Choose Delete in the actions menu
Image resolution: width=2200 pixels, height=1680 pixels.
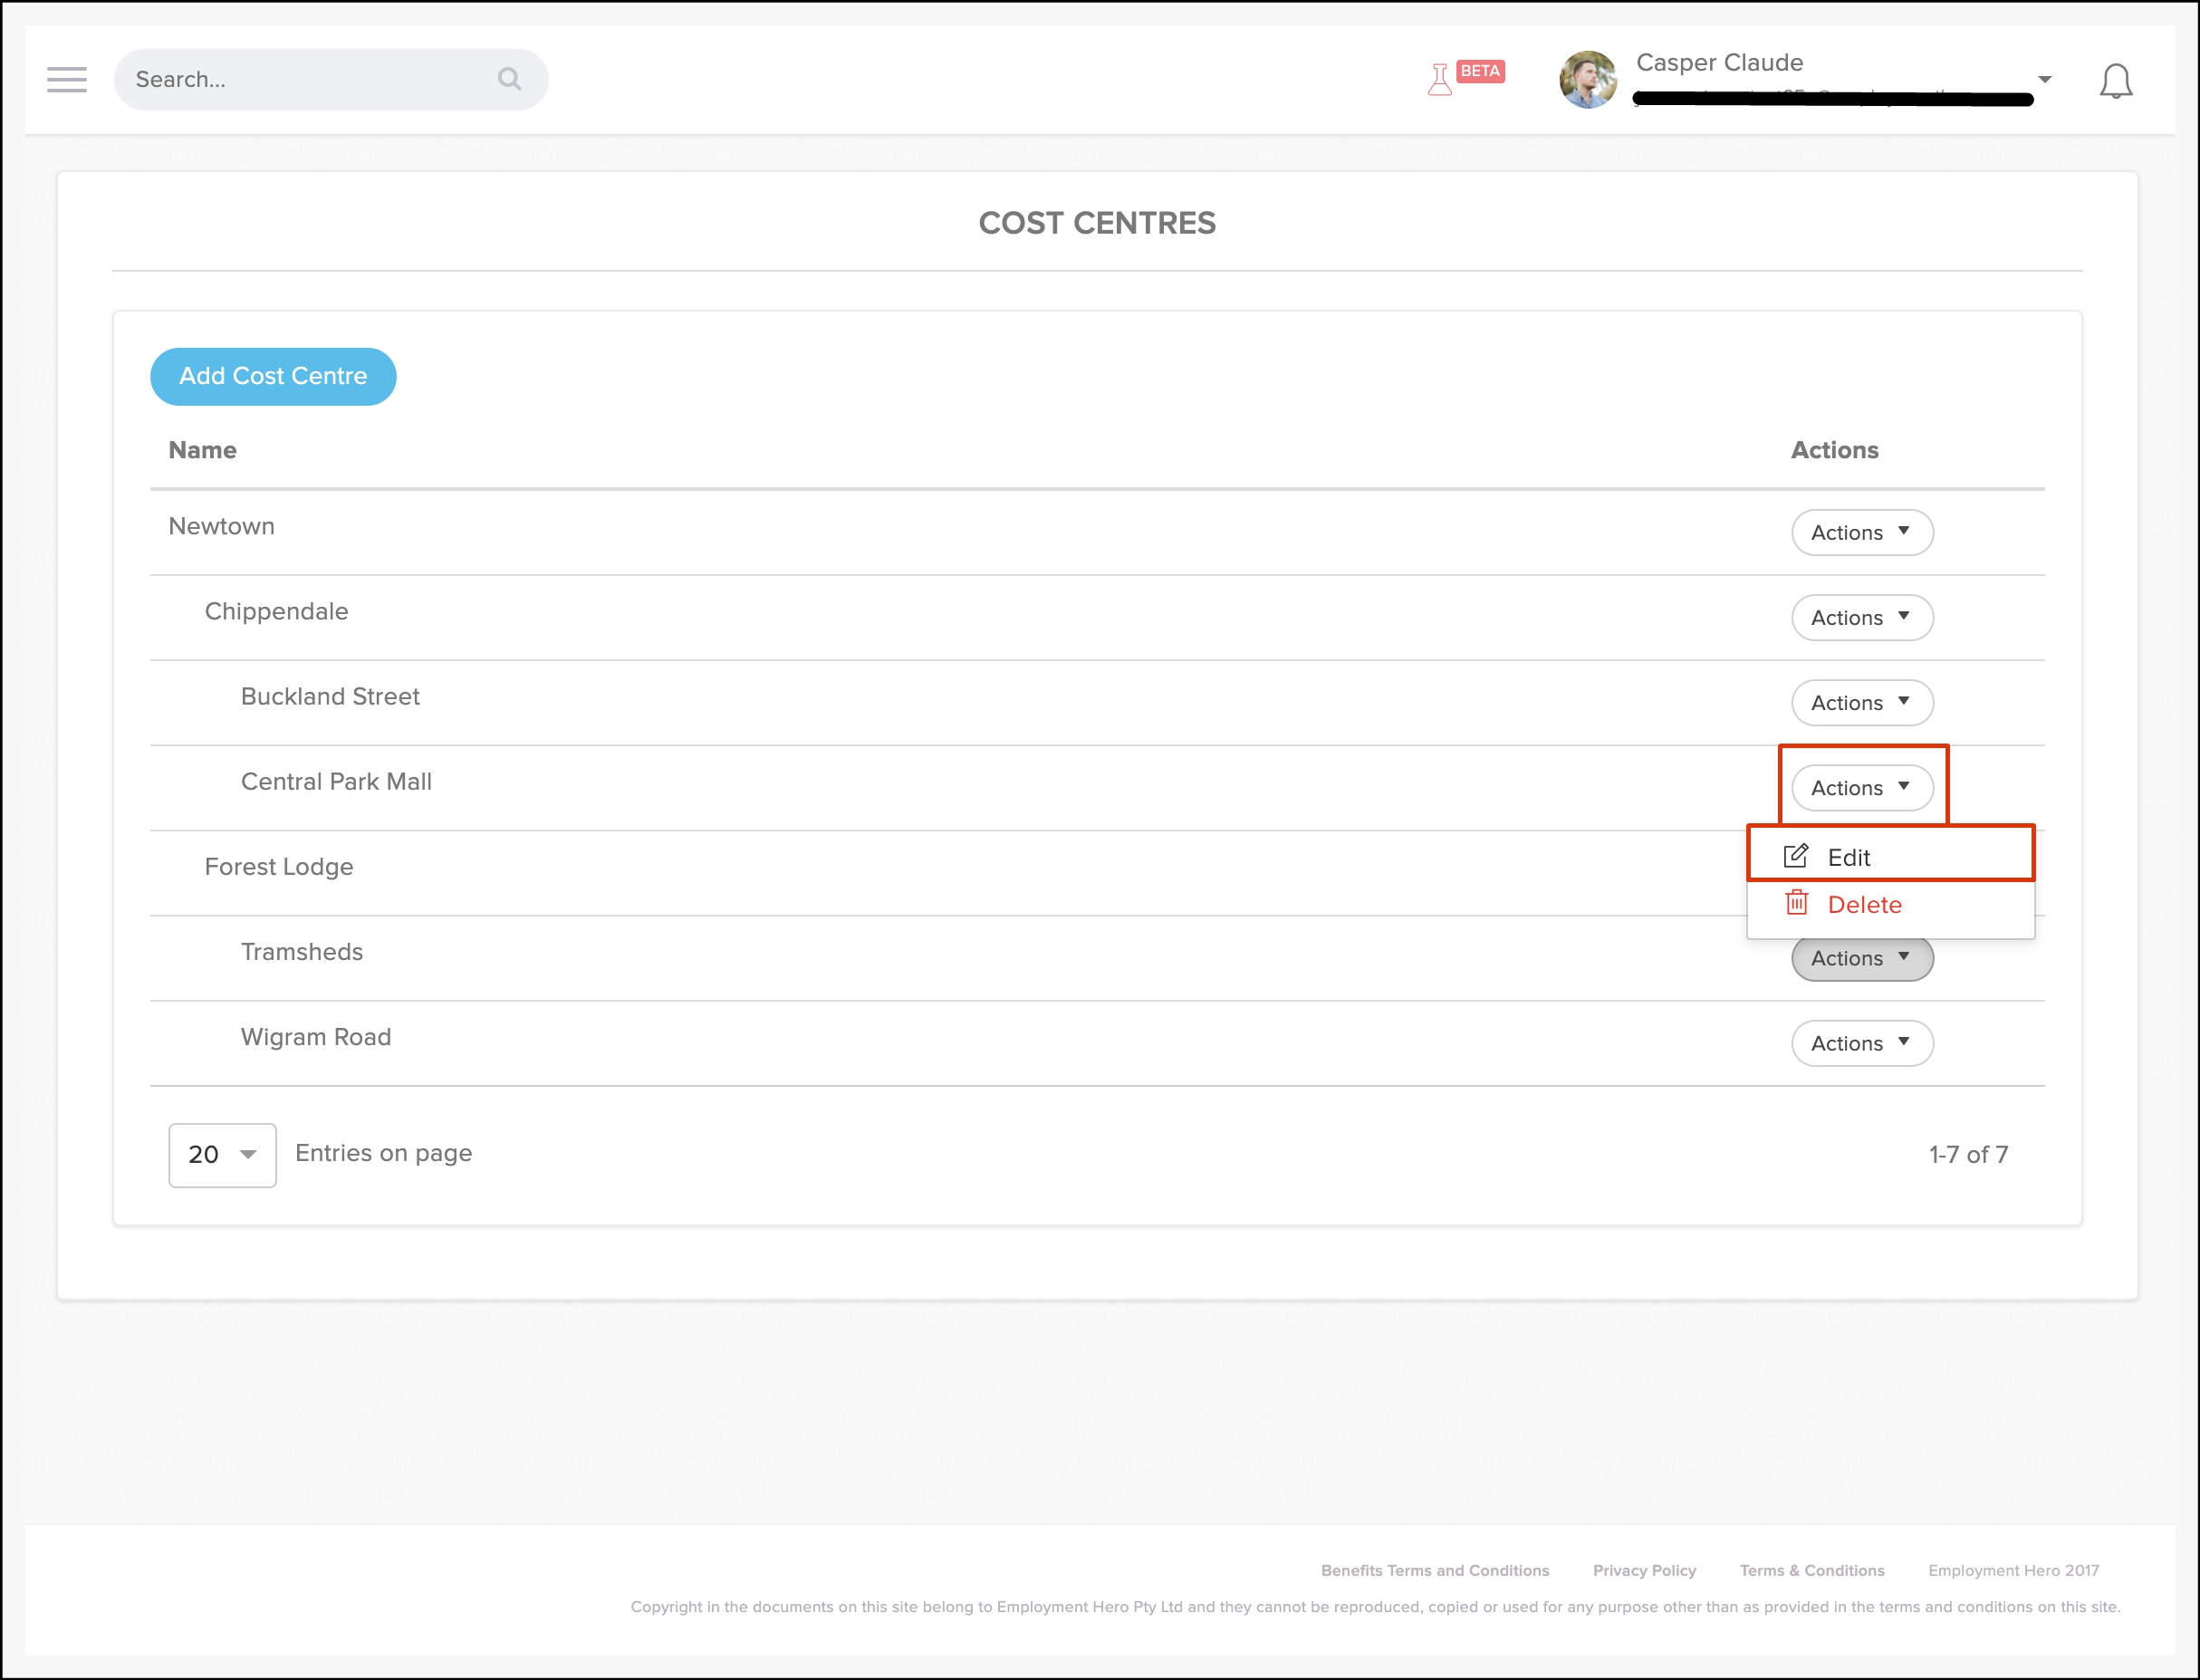(1864, 904)
